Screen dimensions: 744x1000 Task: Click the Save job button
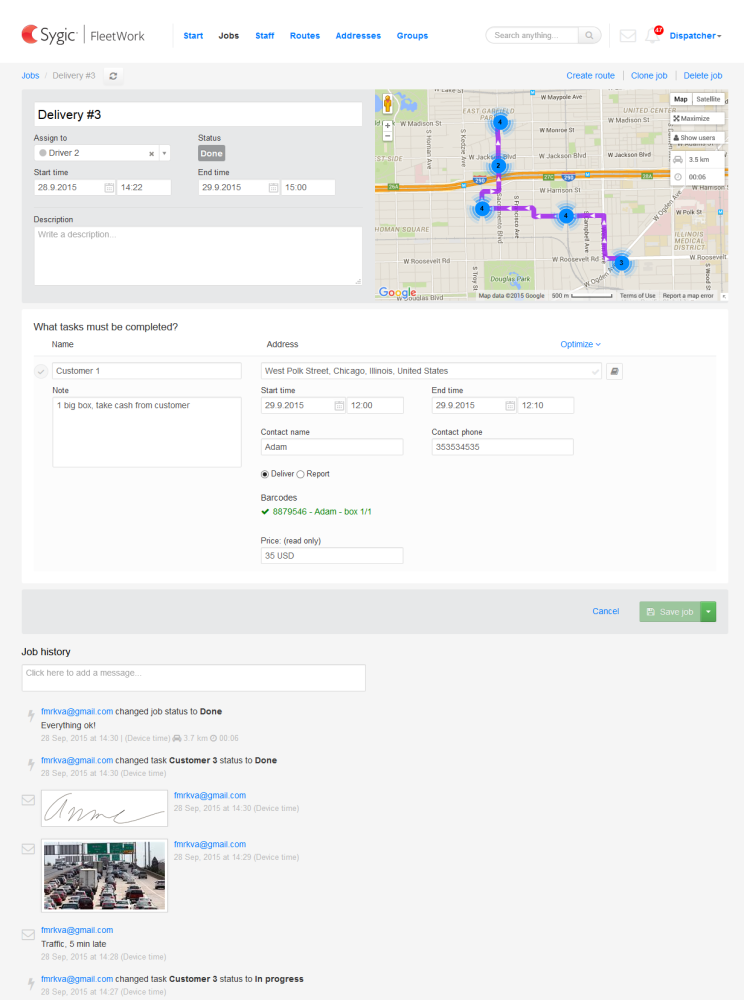pyautogui.click(x=670, y=612)
